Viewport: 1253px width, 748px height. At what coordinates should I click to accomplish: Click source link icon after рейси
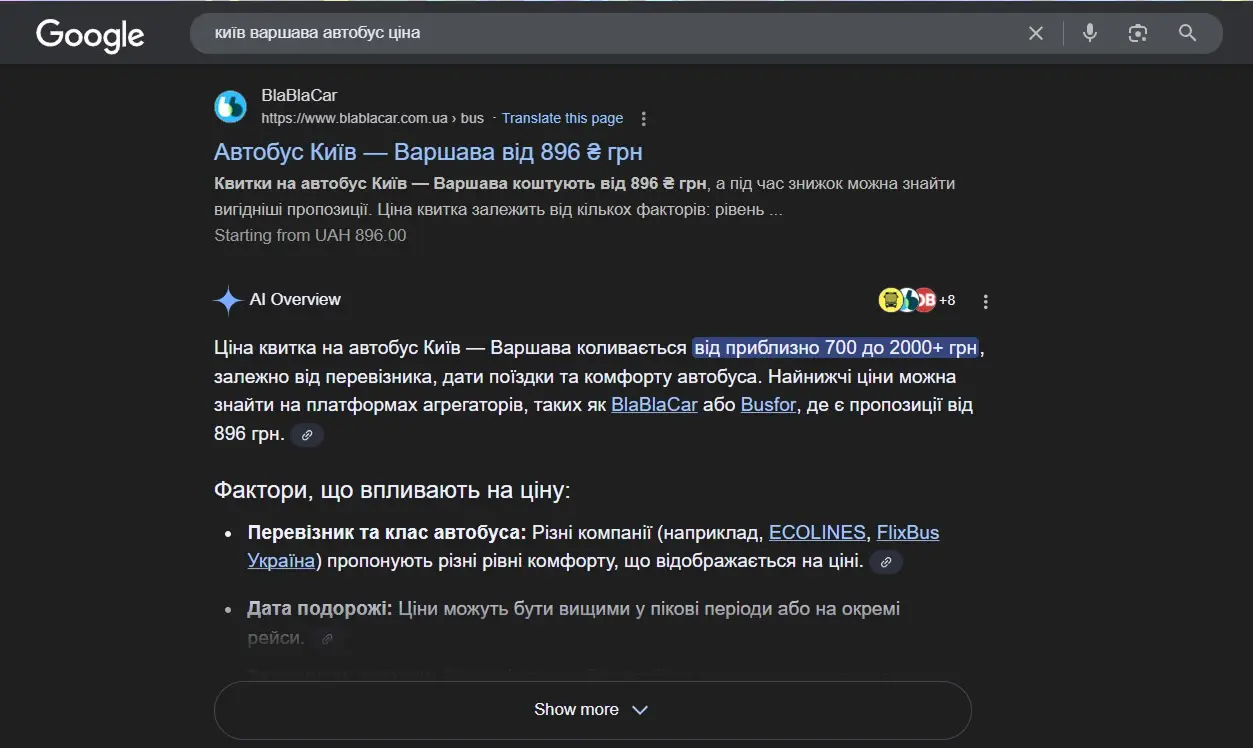pos(326,638)
